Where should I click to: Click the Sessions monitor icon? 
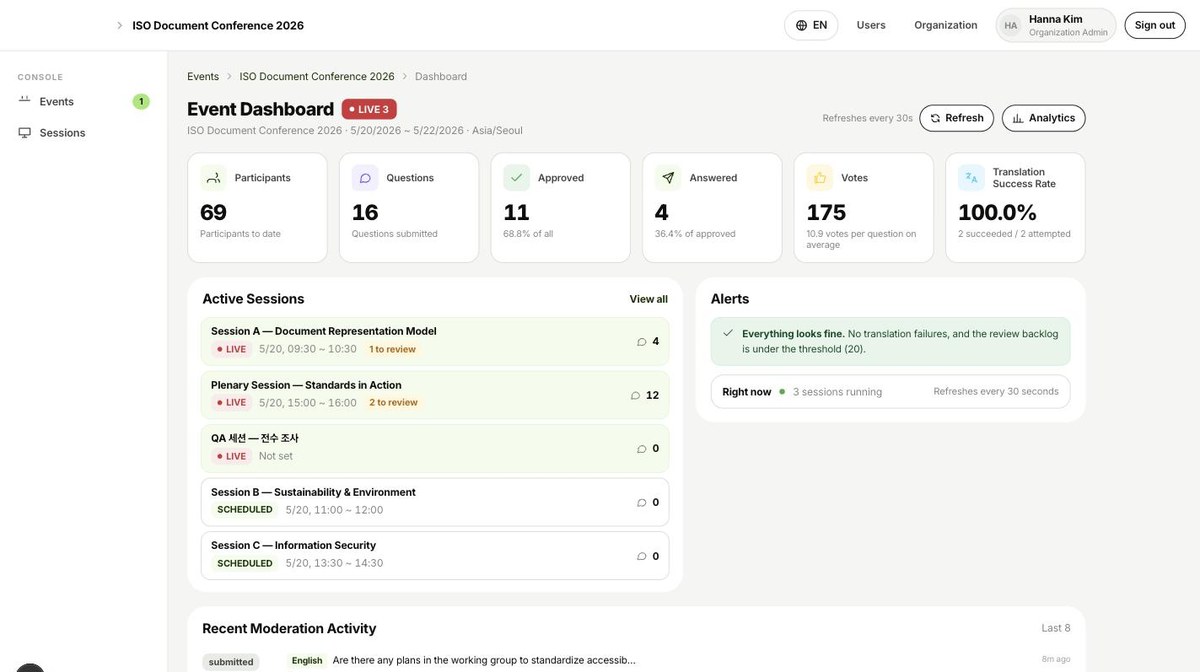(x=24, y=132)
